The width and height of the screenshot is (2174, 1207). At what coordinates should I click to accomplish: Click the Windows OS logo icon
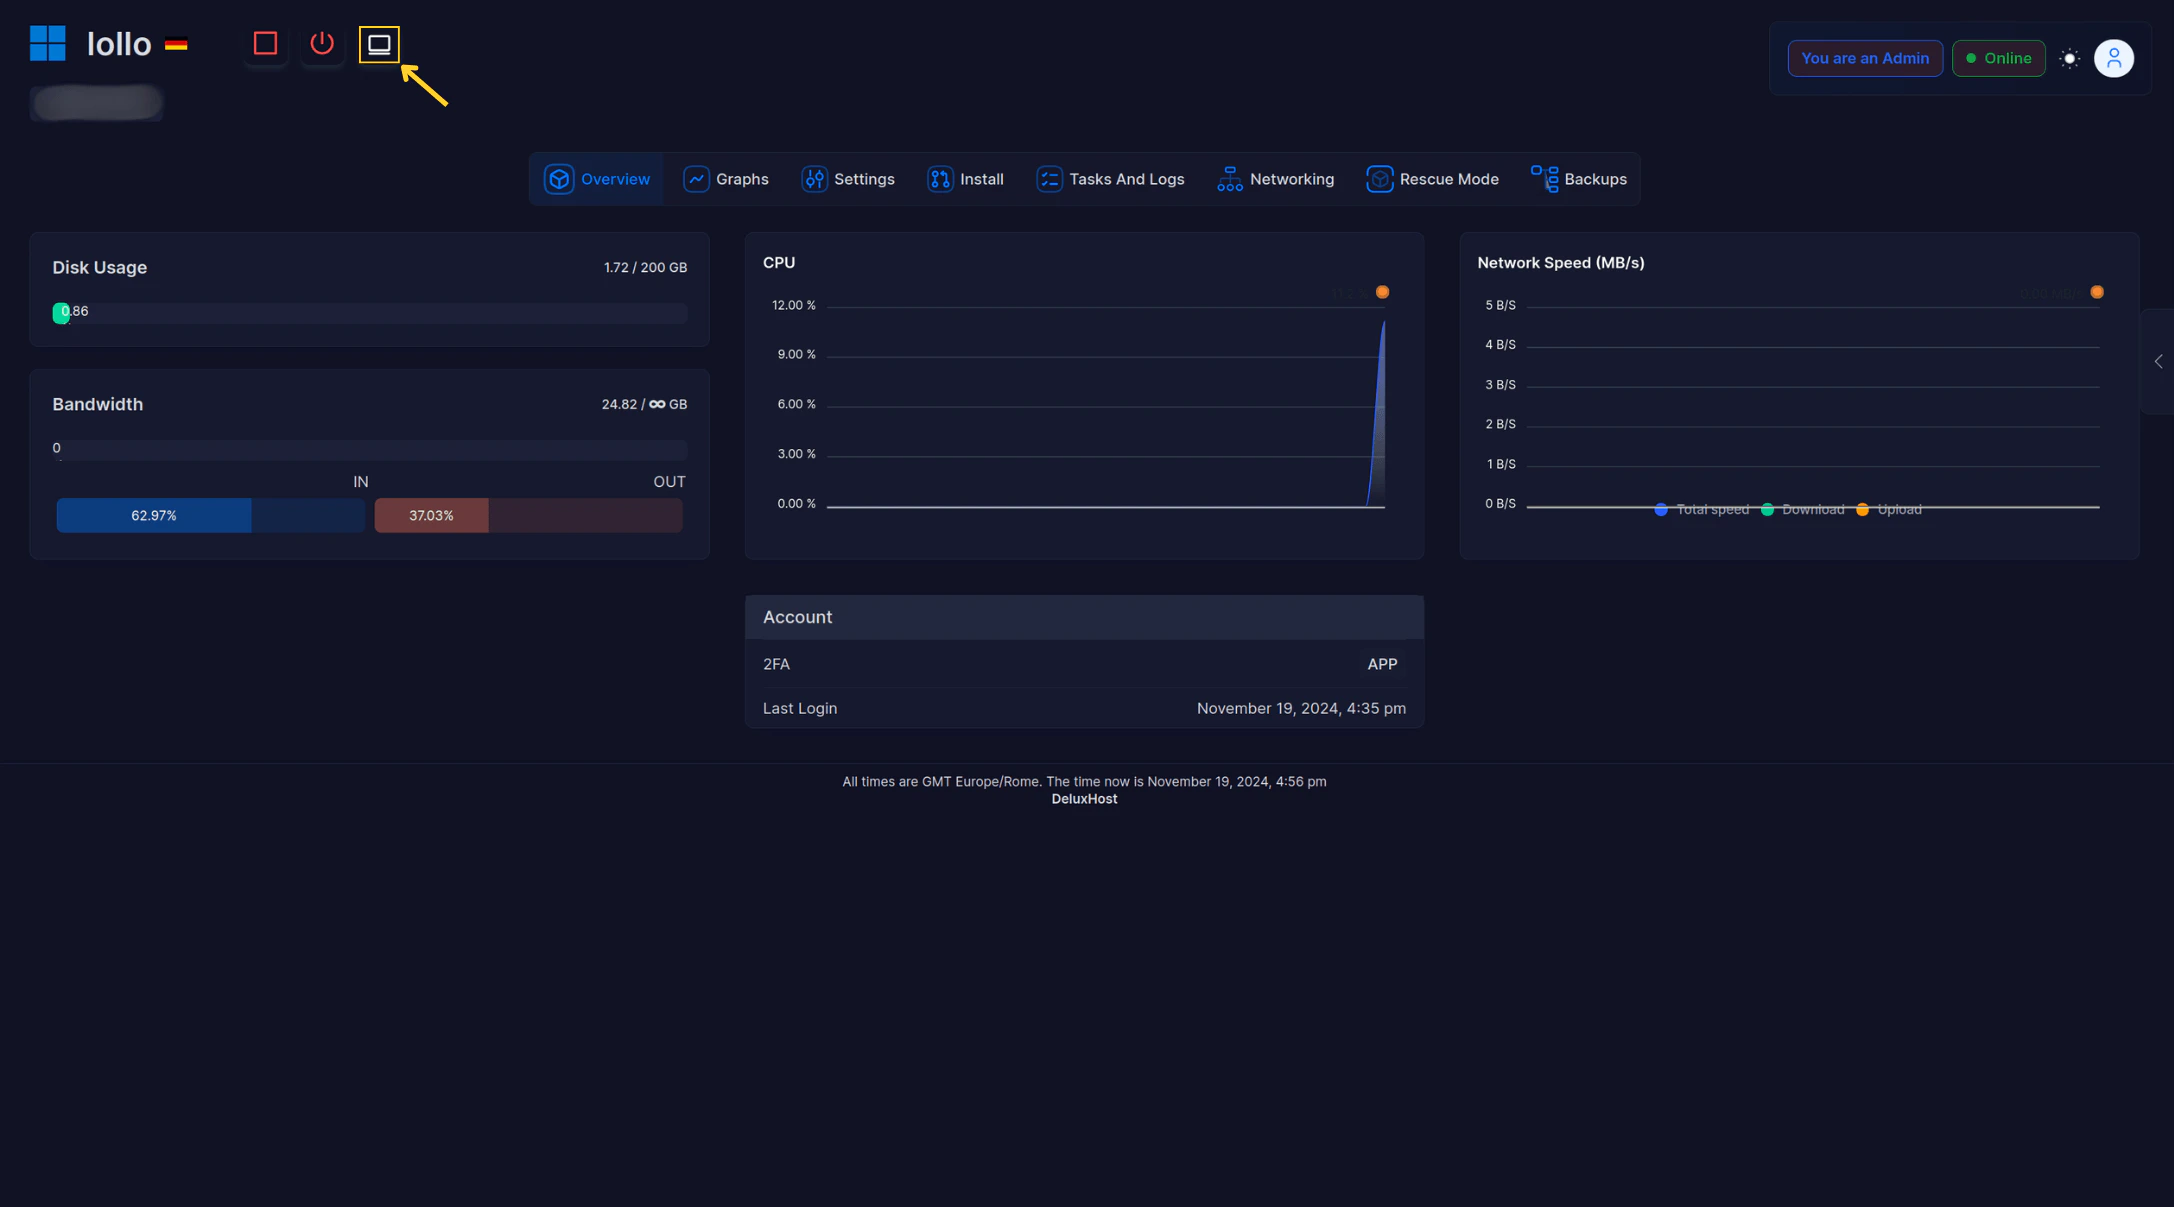click(x=48, y=44)
